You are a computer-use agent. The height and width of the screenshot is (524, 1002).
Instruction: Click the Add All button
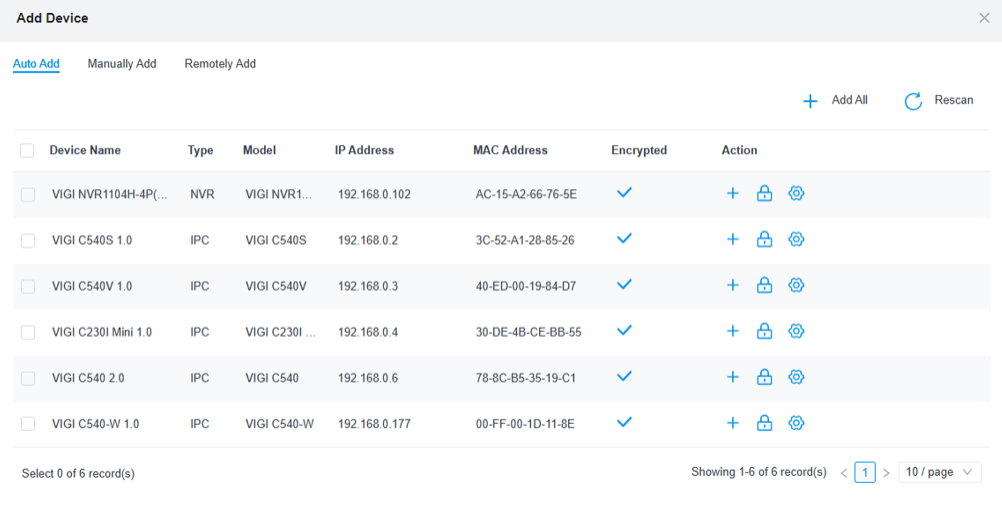click(836, 101)
